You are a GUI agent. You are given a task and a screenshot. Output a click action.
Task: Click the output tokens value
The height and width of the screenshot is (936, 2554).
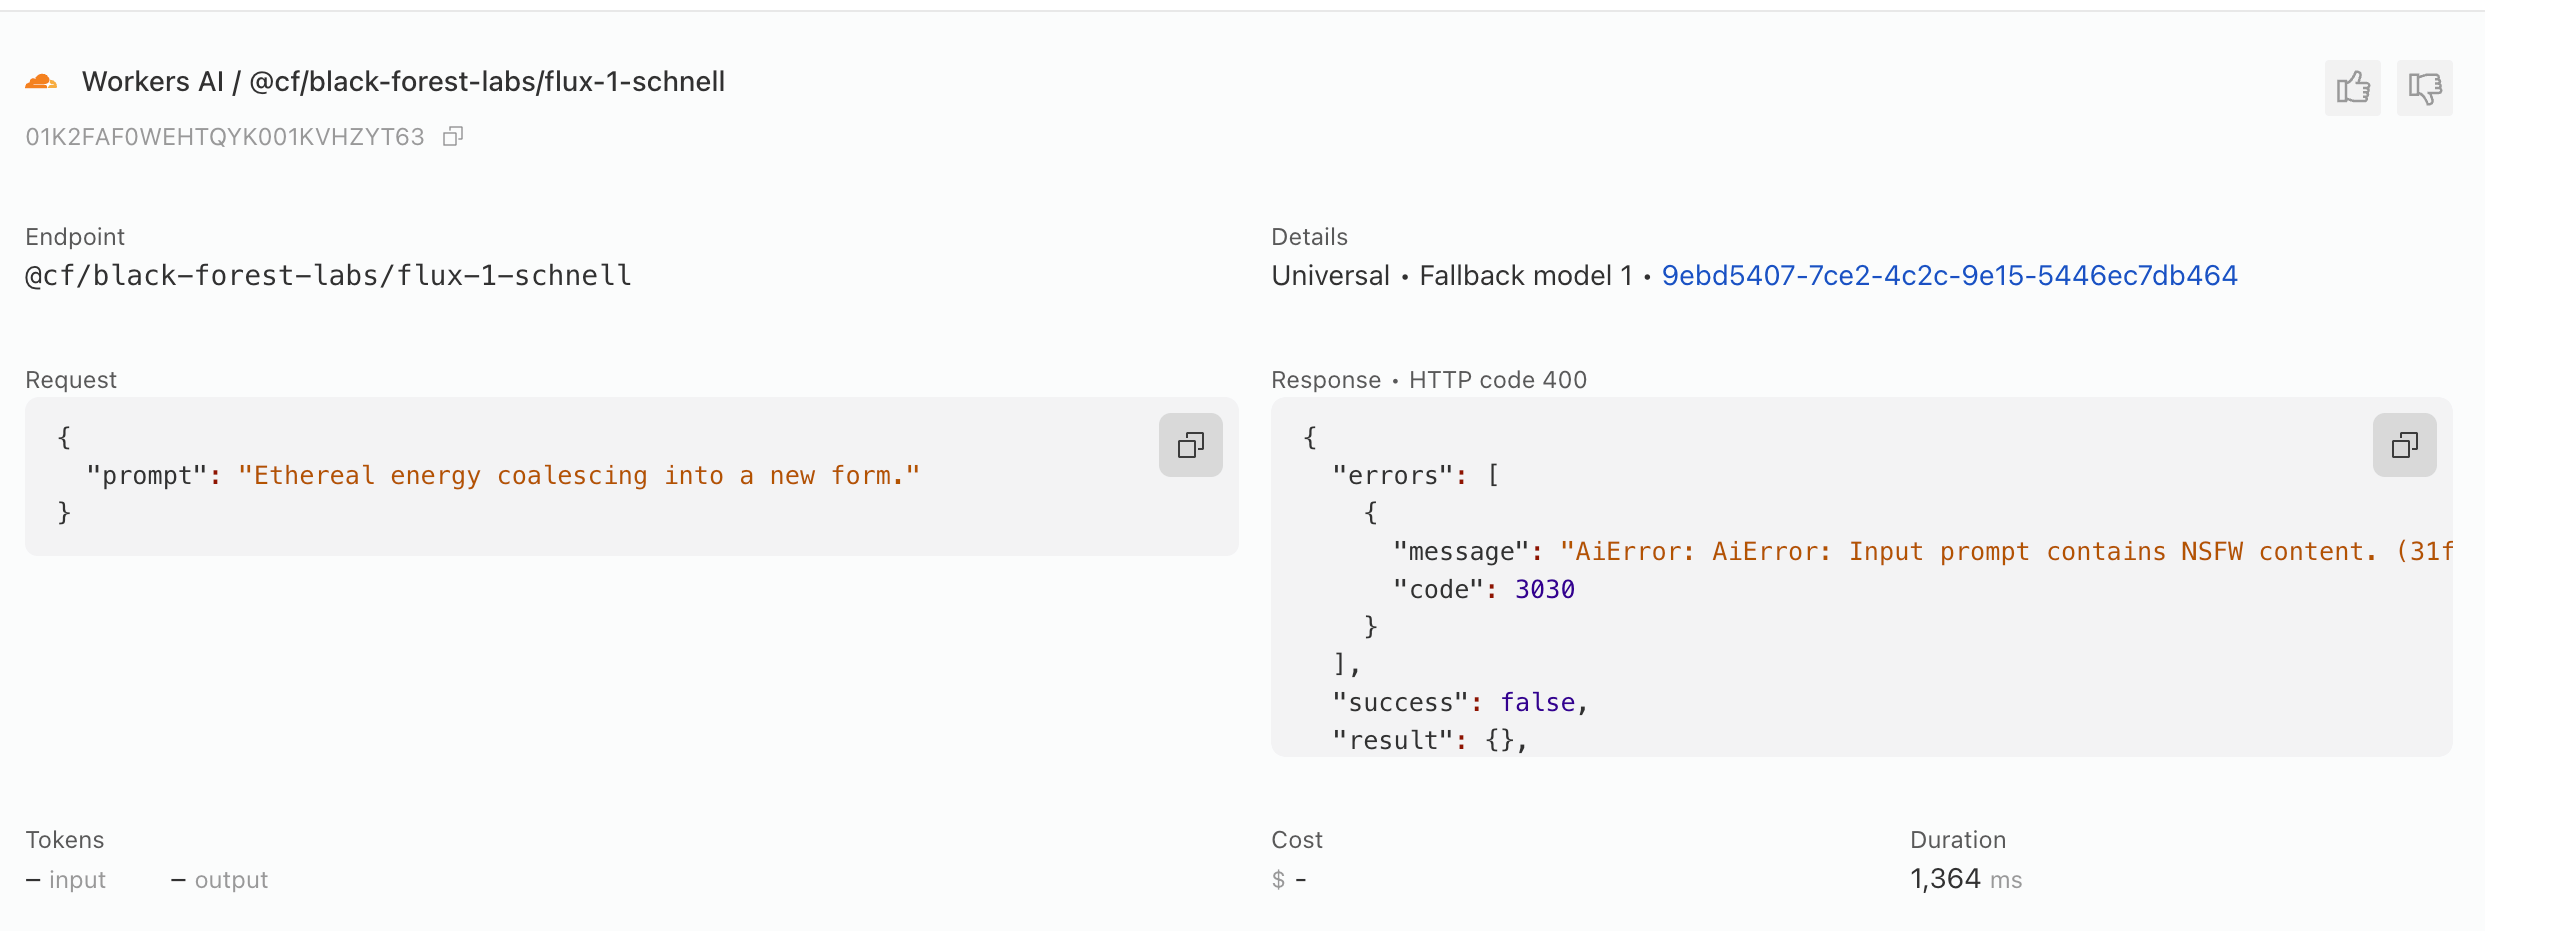pos(220,880)
